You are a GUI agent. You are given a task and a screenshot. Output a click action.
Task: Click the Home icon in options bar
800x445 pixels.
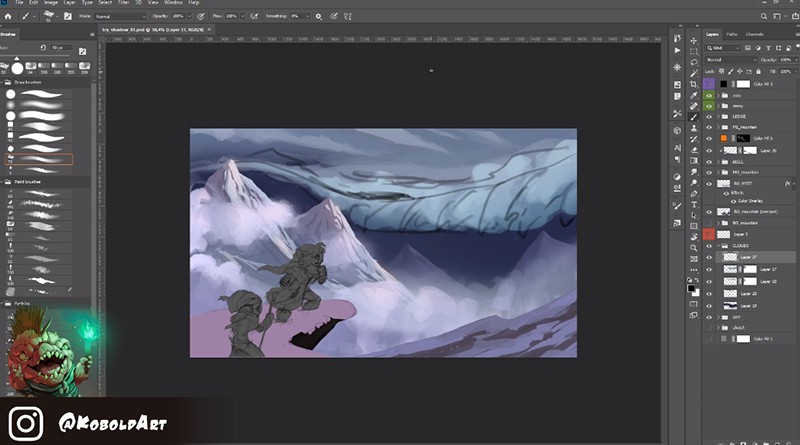8,16
